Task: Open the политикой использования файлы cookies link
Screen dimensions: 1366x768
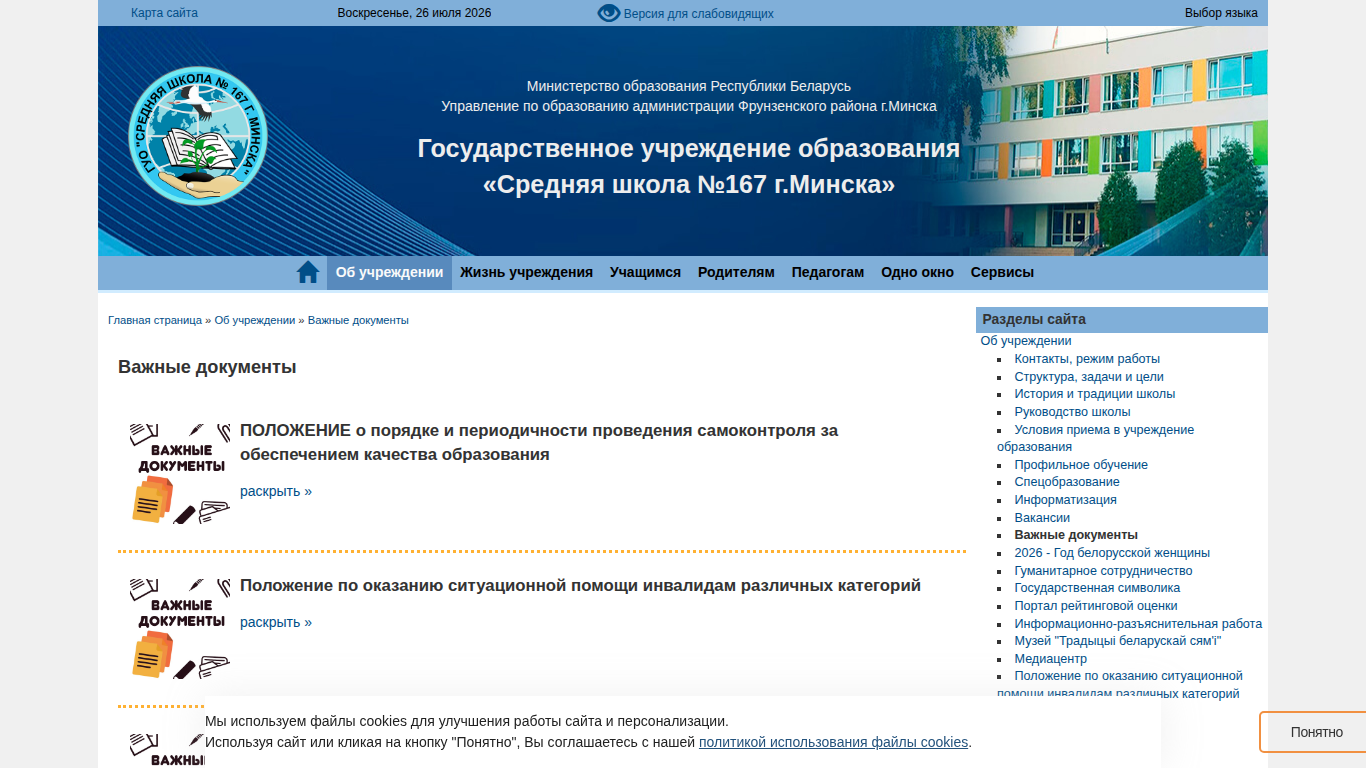Action: (x=833, y=742)
